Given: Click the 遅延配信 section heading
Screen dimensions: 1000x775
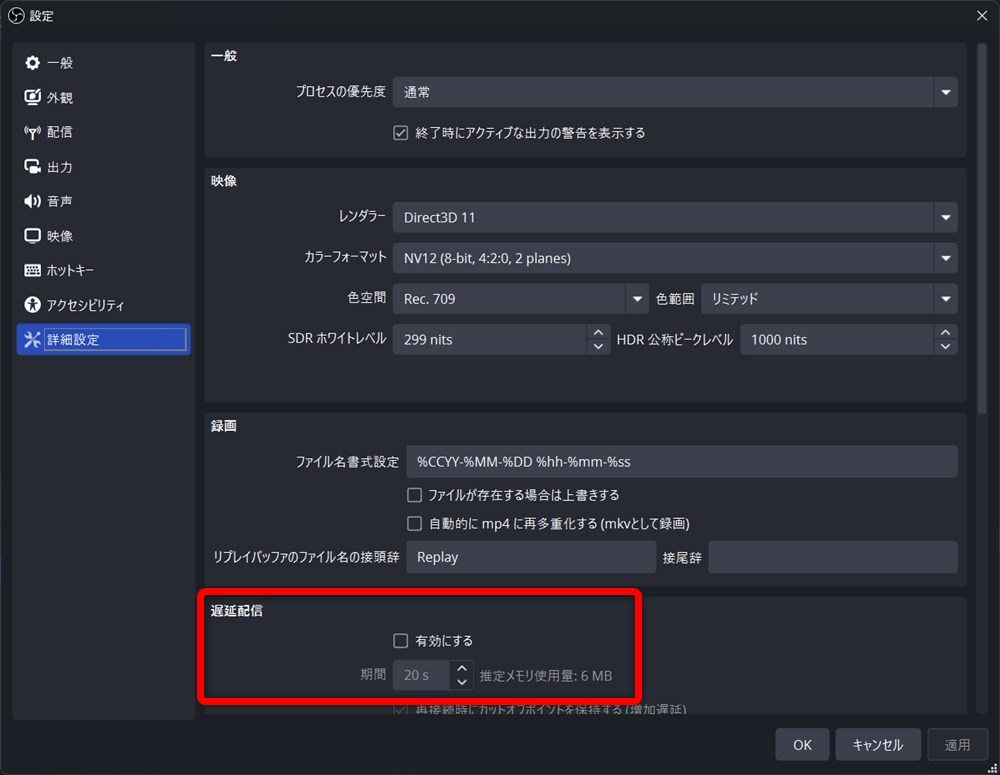Looking at the screenshot, I should (237, 610).
